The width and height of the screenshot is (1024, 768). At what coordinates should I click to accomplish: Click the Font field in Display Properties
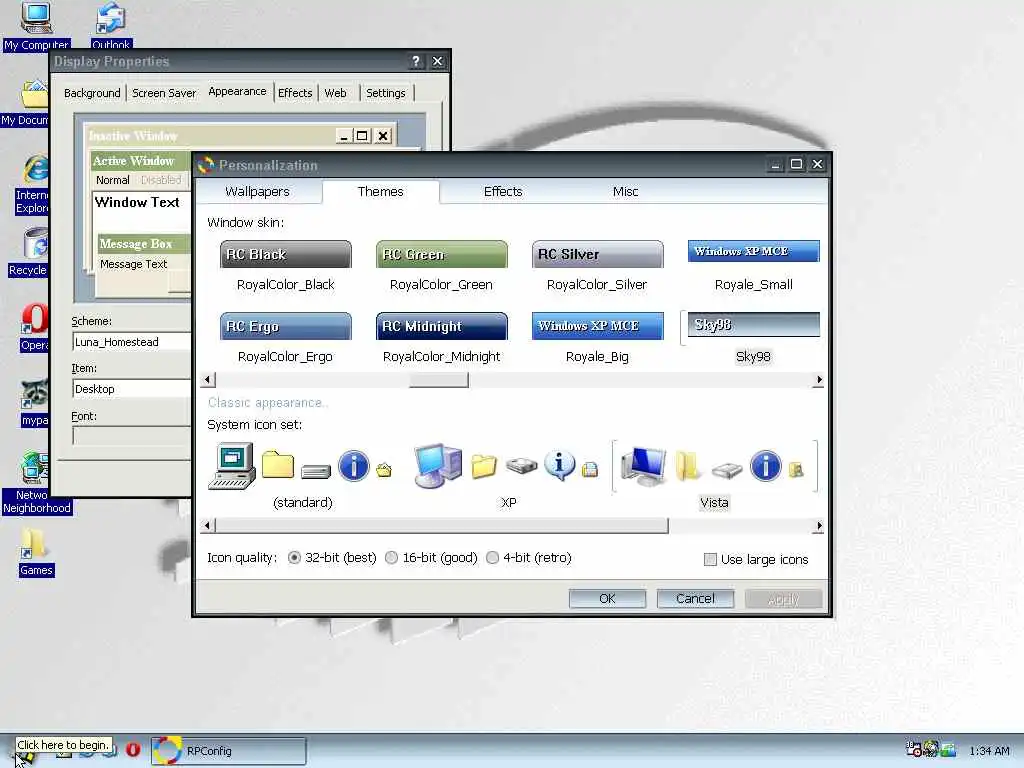131,436
